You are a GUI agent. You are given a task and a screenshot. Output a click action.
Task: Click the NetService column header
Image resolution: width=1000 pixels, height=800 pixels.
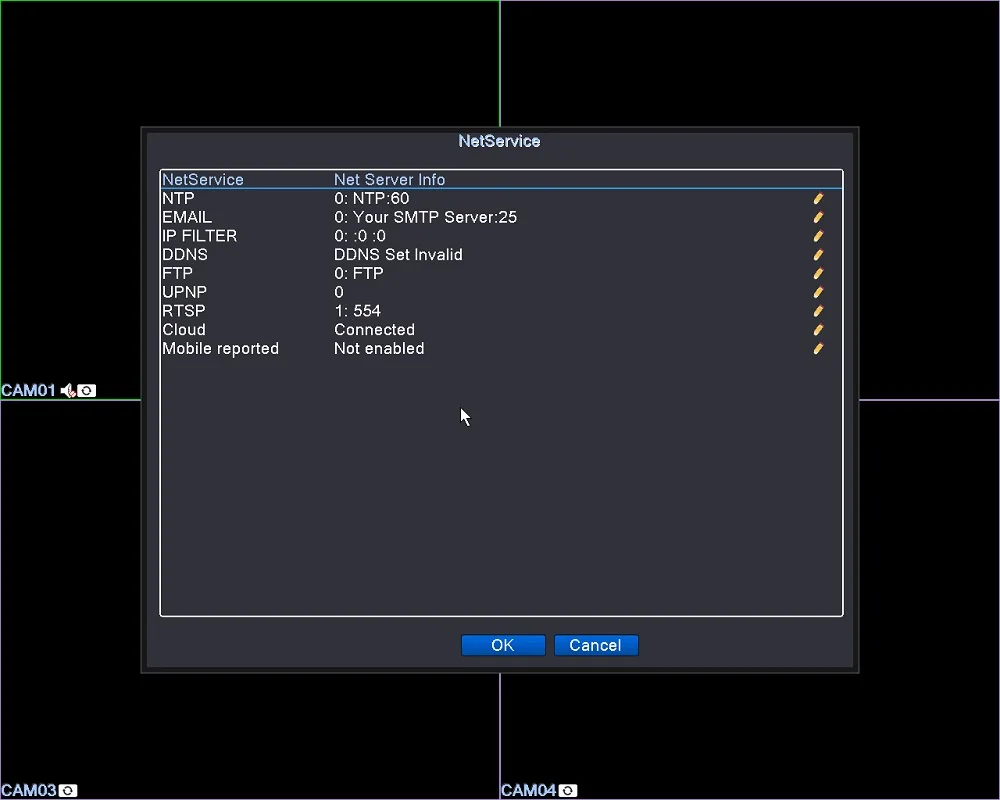pyautogui.click(x=203, y=180)
